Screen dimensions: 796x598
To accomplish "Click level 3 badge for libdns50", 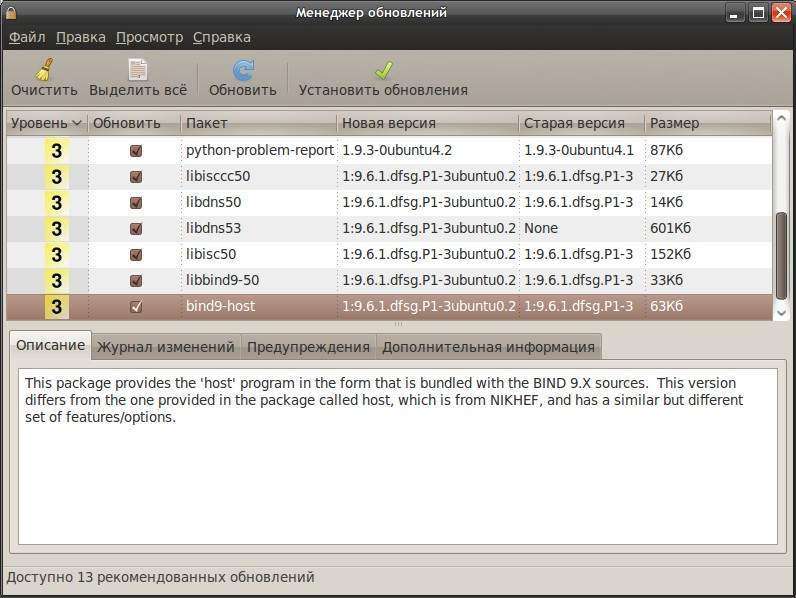I will (x=56, y=203).
